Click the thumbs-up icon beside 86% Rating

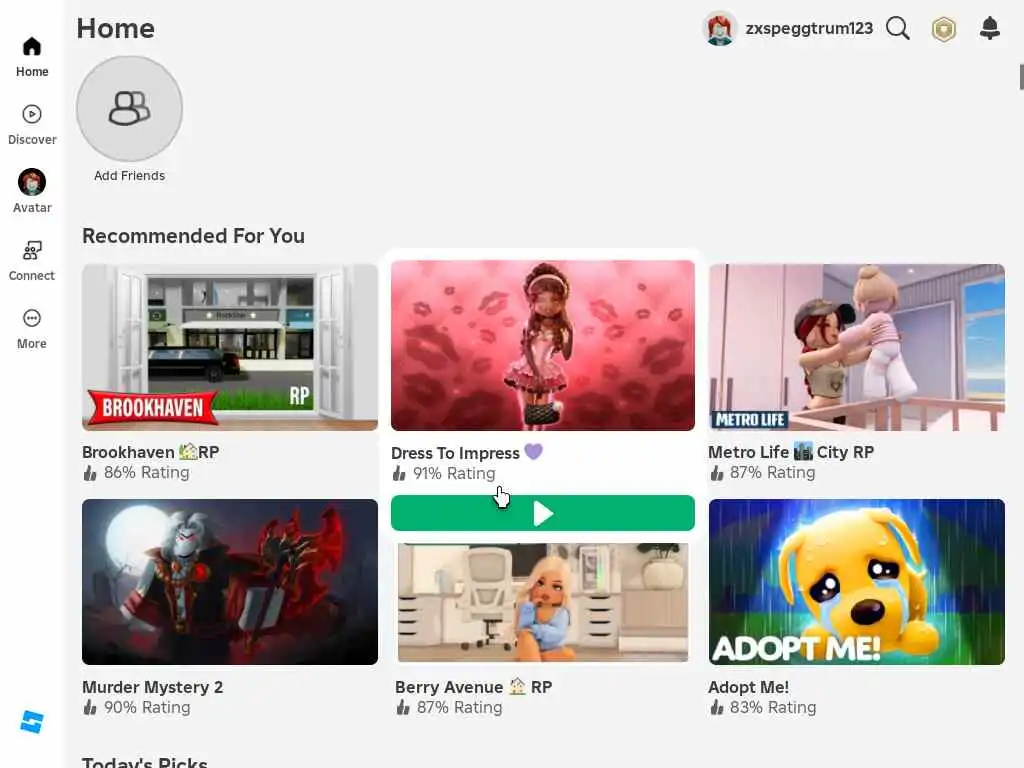(89, 473)
